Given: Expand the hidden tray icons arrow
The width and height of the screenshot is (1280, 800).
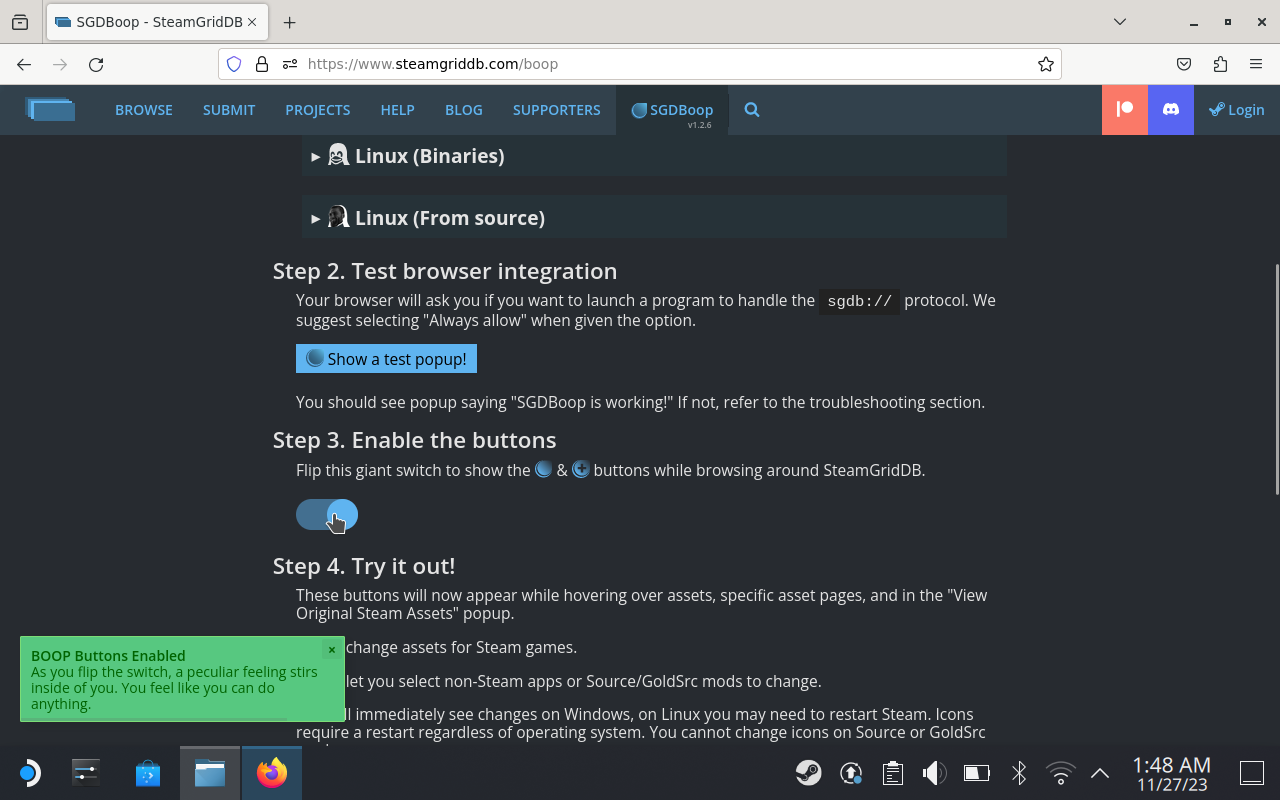Looking at the screenshot, I should pyautogui.click(x=1100, y=773).
